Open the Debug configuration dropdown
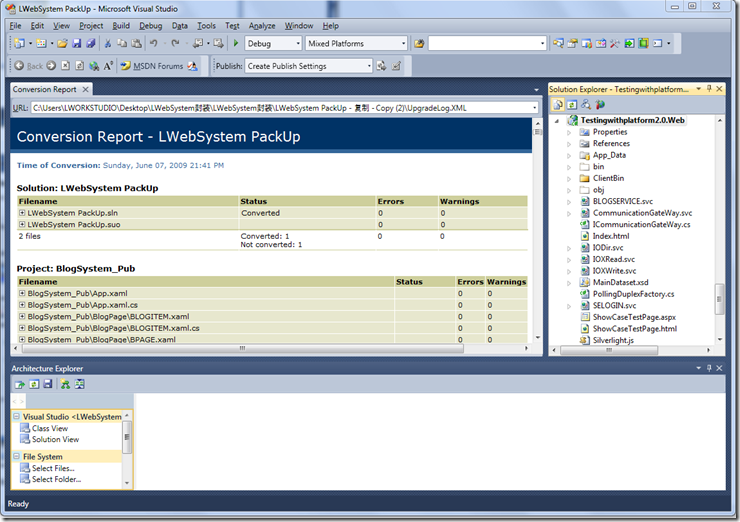 pos(298,43)
